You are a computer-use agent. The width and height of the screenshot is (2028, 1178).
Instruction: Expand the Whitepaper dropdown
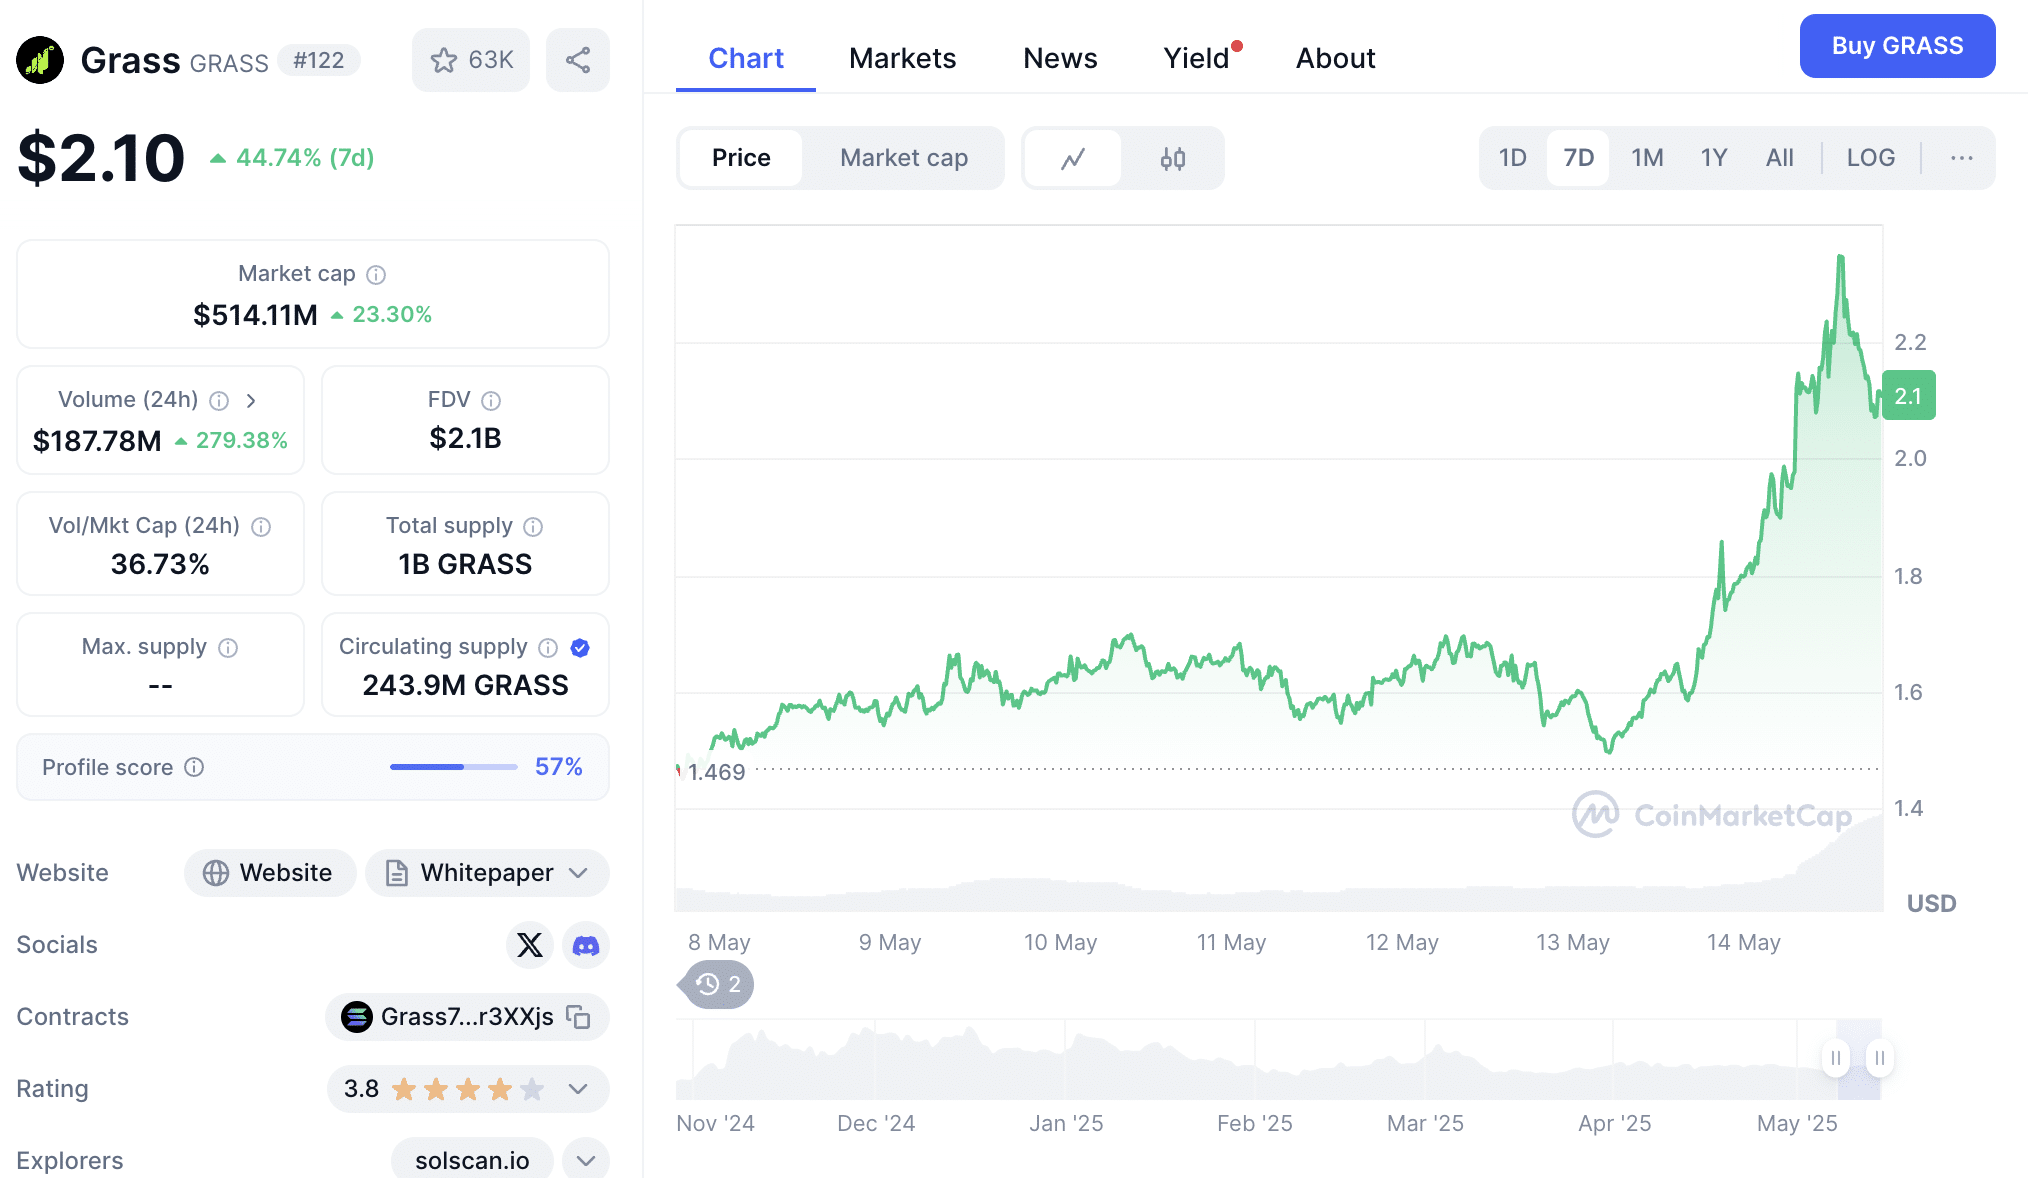pos(487,873)
